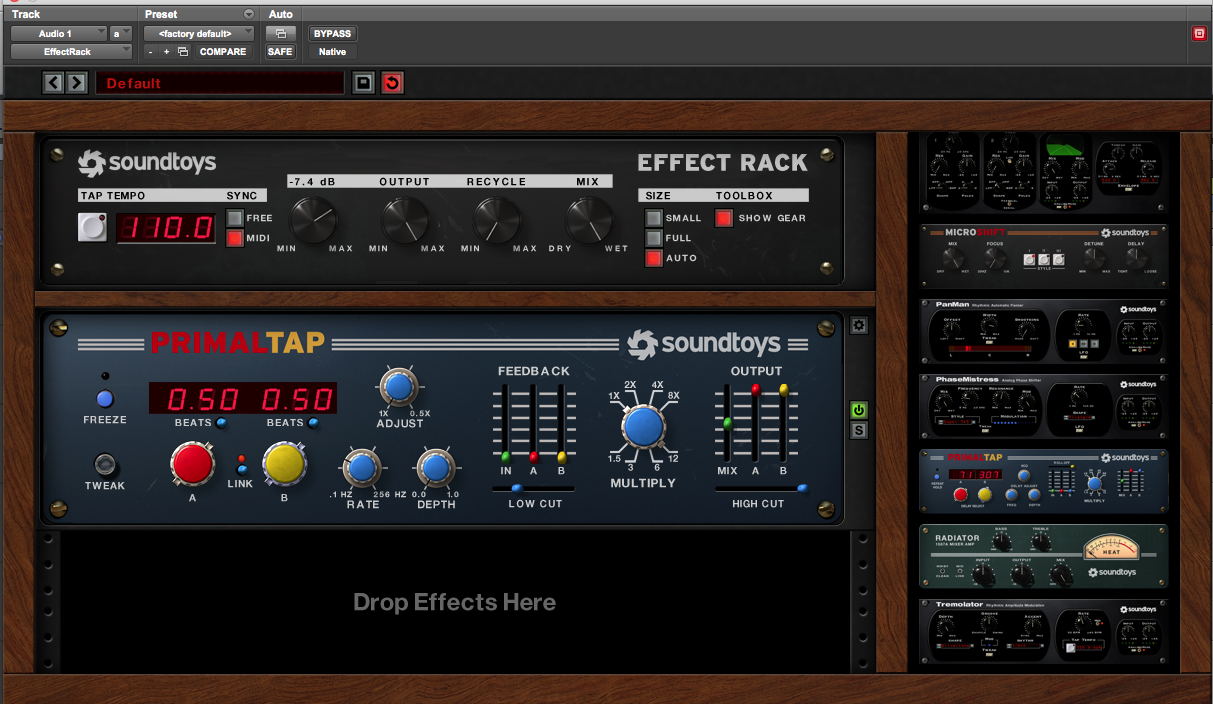
Task: Click the blue Freeze button
Action: pyautogui.click(x=105, y=399)
